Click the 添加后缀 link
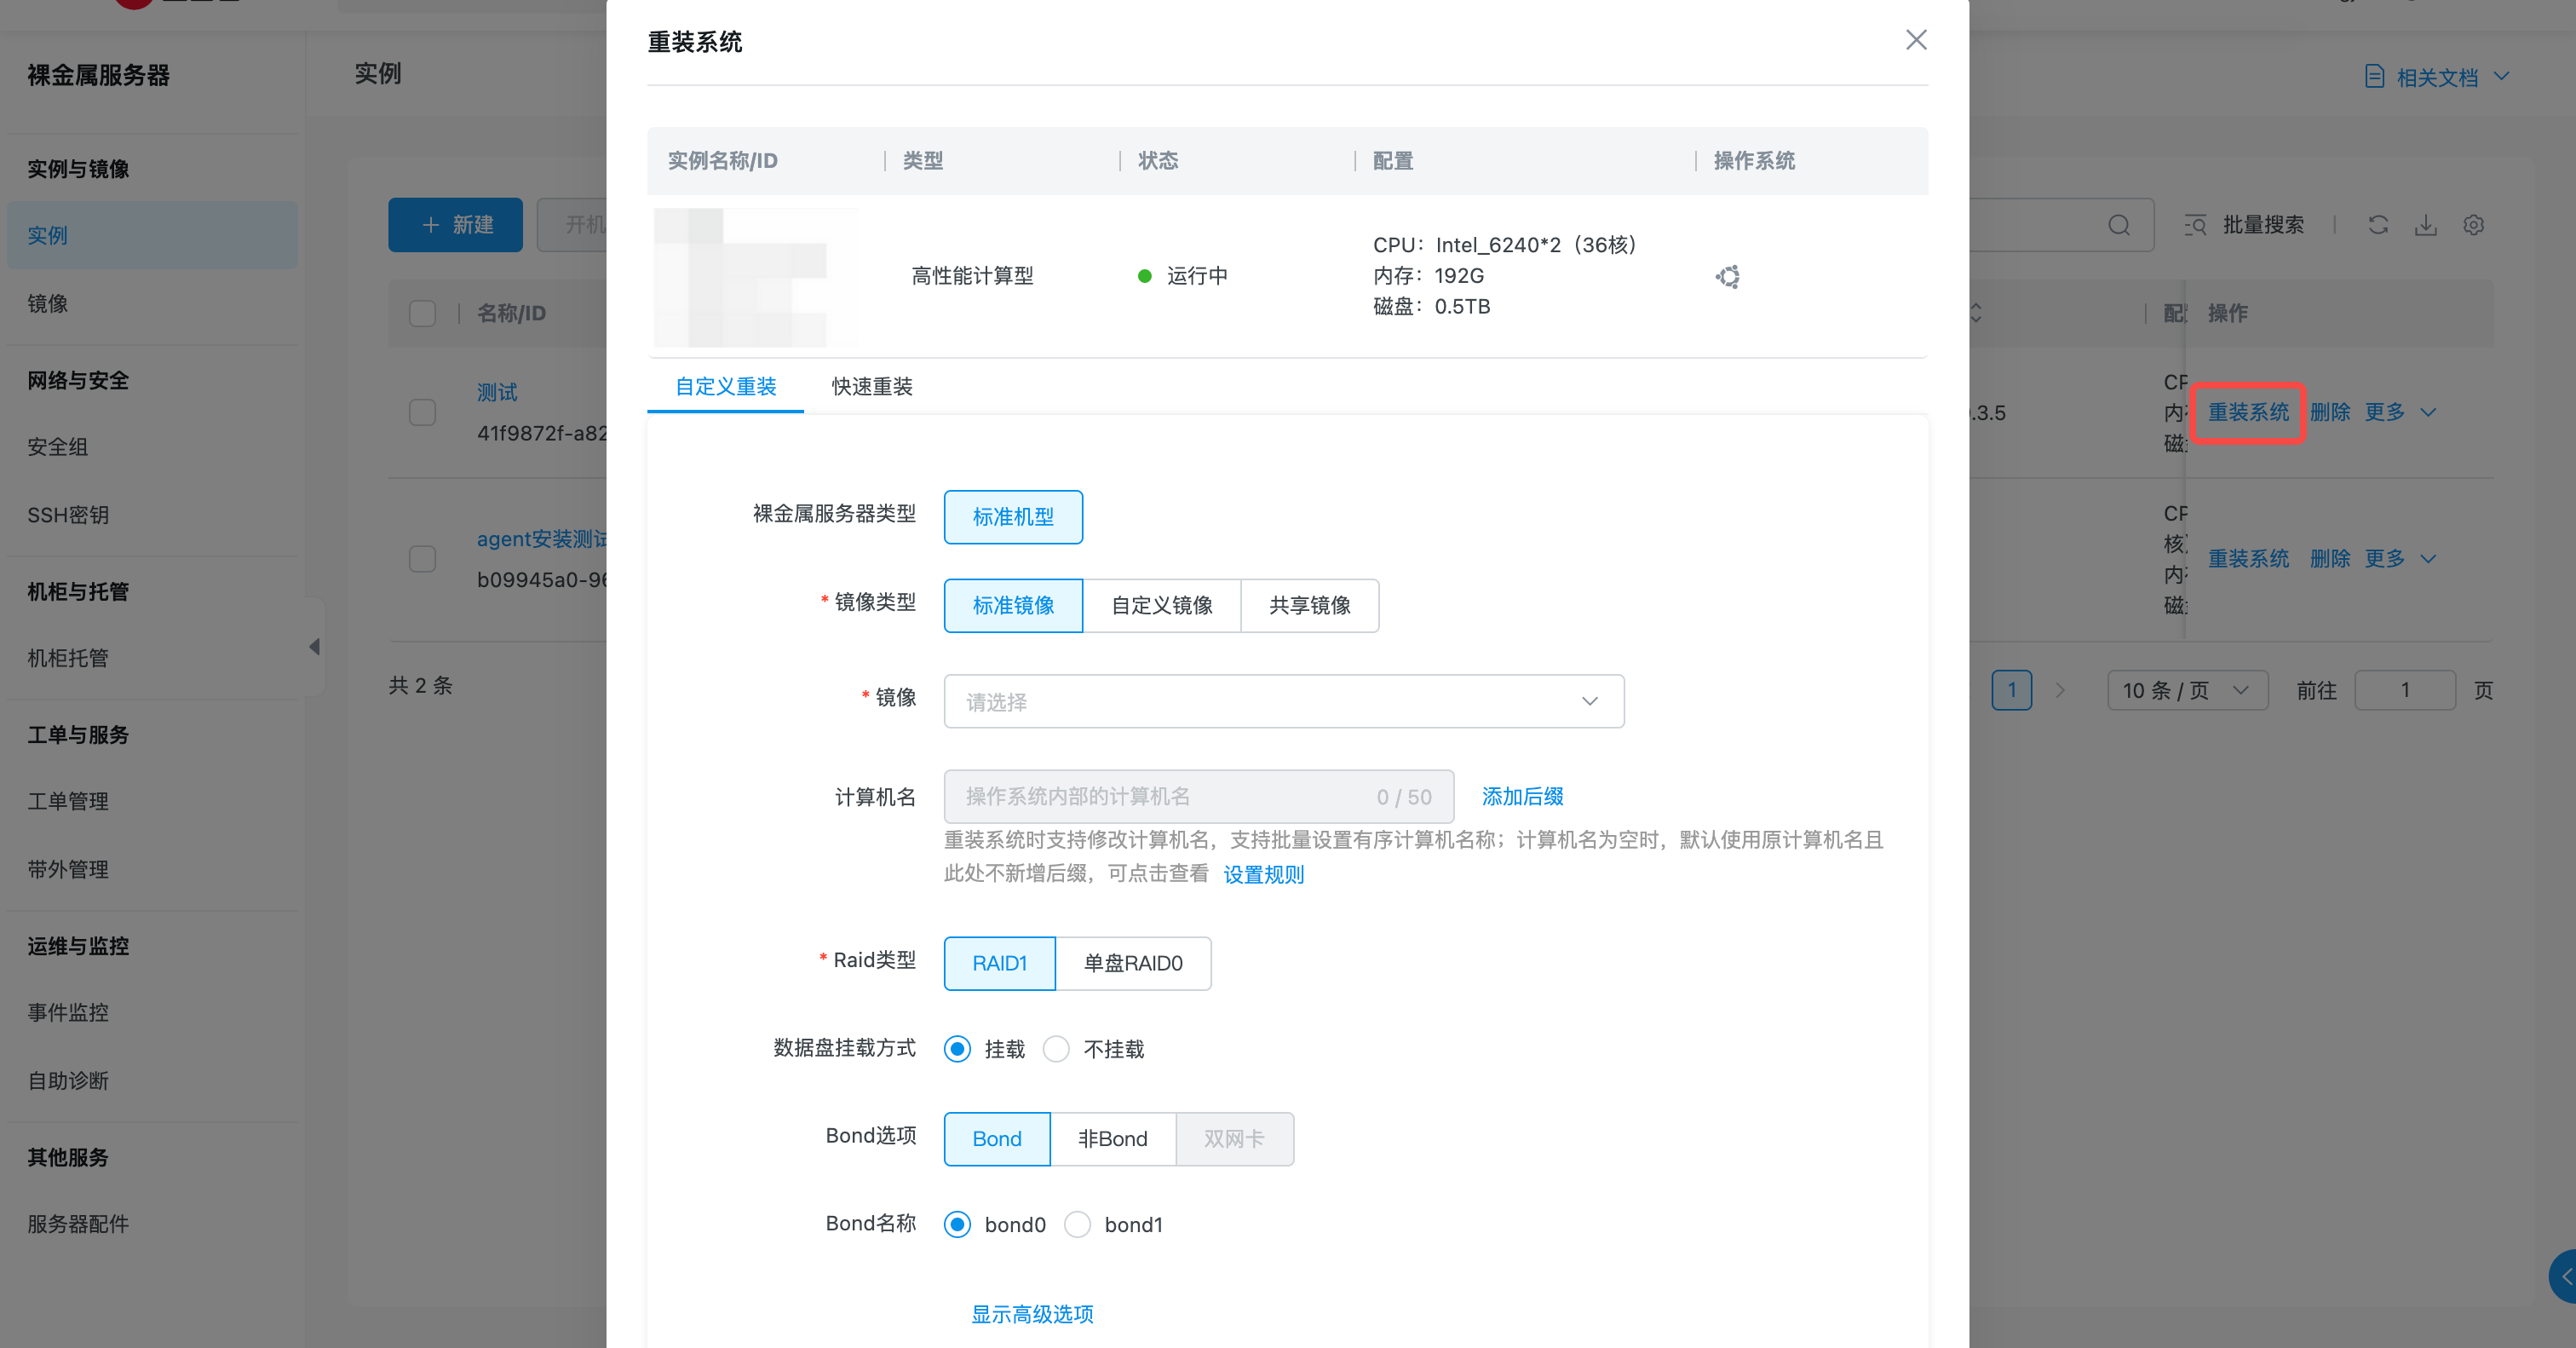 click(1522, 797)
